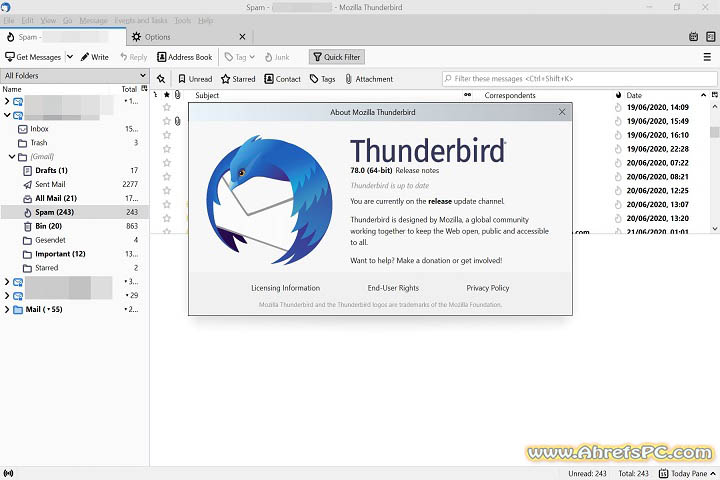Screen dimensions: 720x480
Task: Open the Message menu
Action: click(x=93, y=20)
